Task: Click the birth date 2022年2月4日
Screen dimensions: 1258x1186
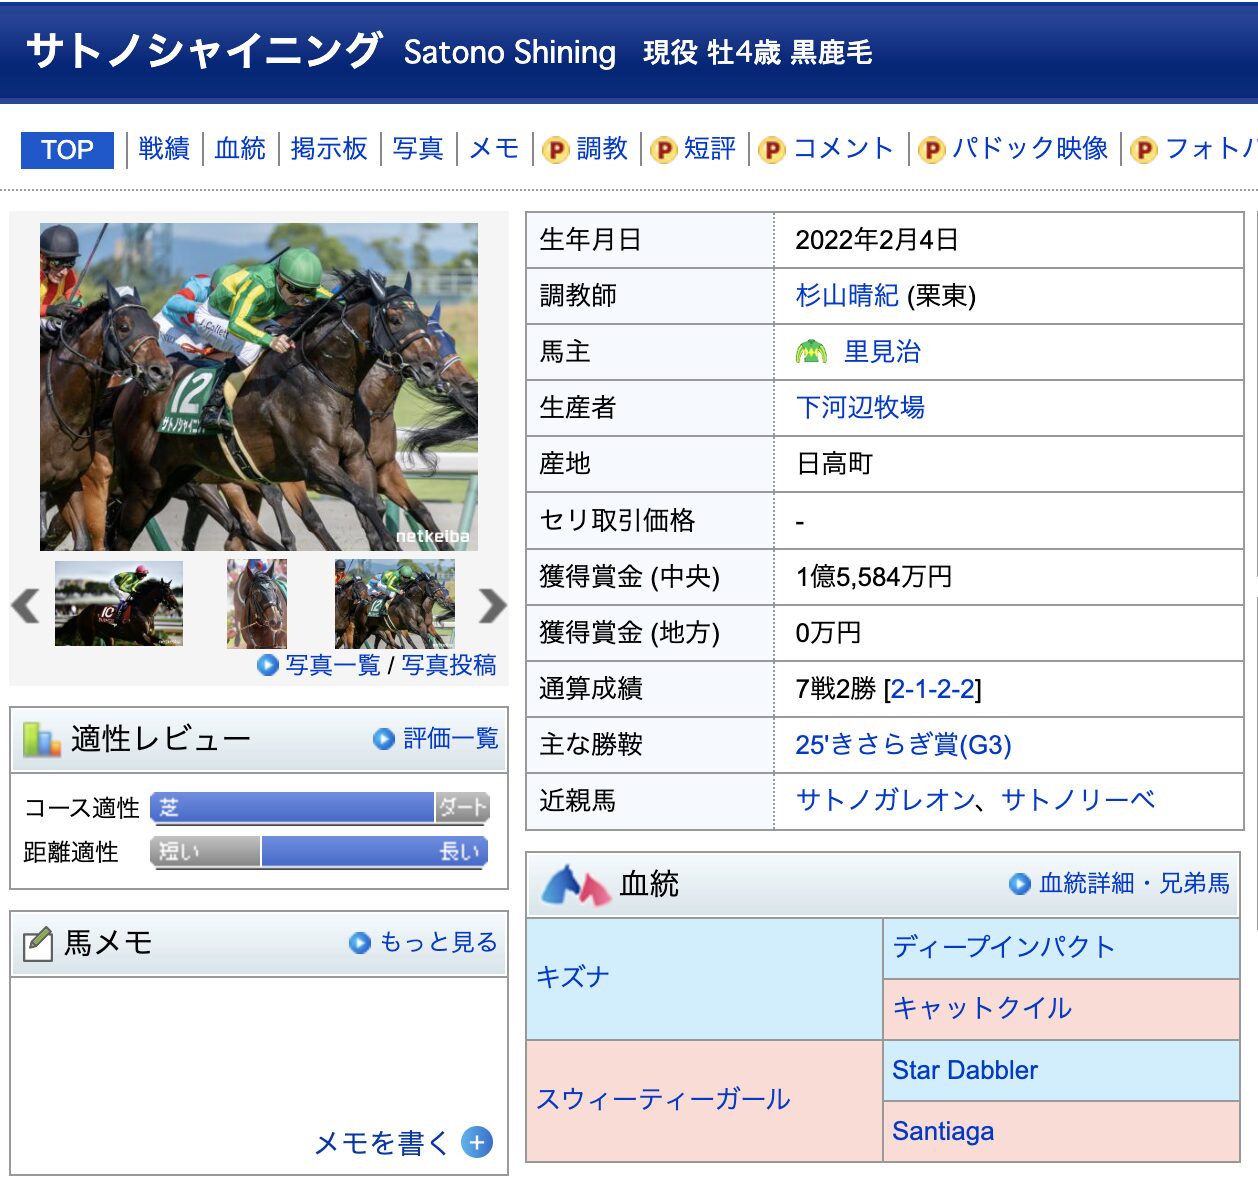Action: (x=877, y=240)
